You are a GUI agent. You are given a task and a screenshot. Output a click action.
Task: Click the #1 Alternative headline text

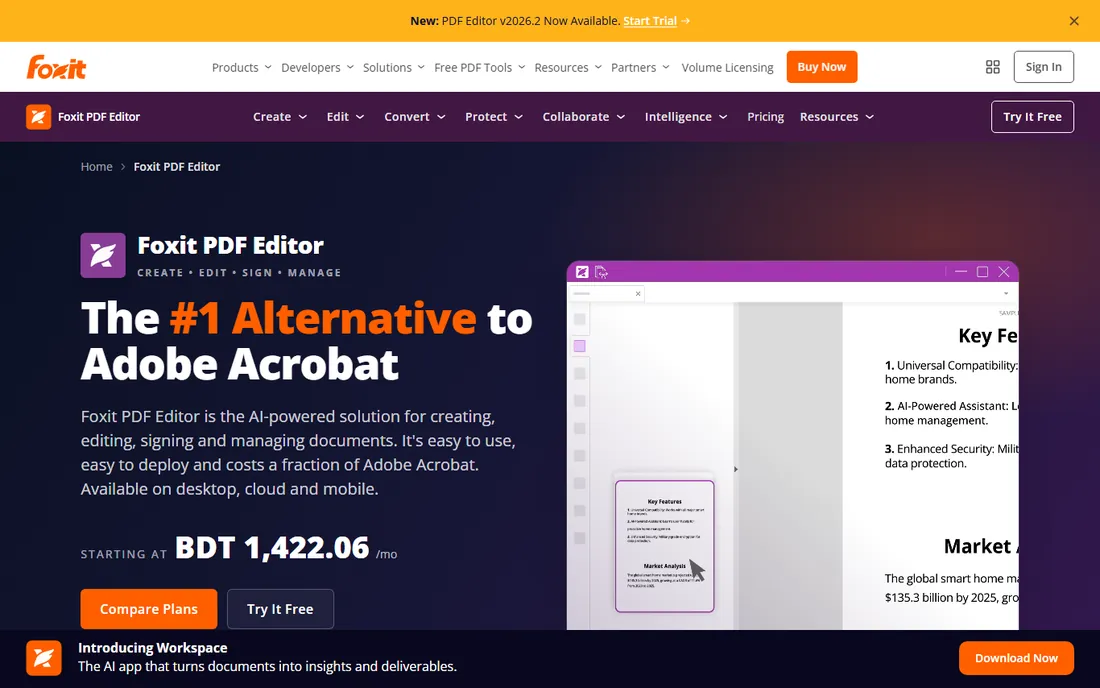(323, 318)
